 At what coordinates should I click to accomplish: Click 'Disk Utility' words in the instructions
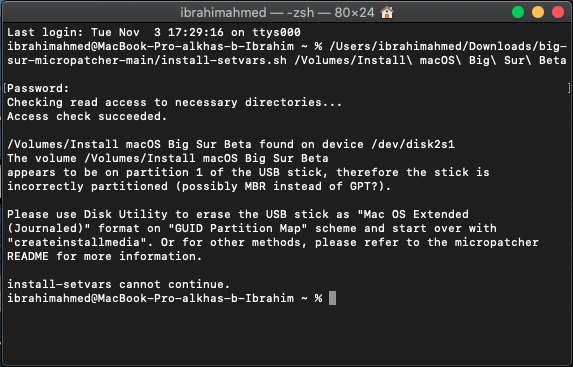(126, 214)
